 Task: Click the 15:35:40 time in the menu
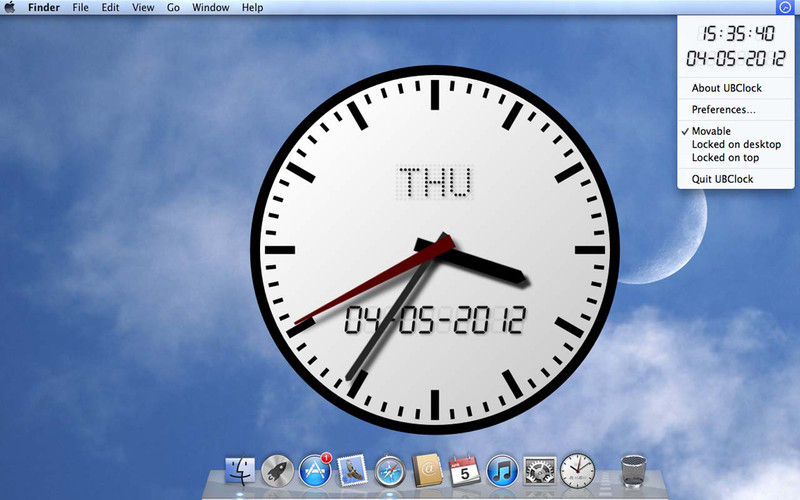[738, 34]
